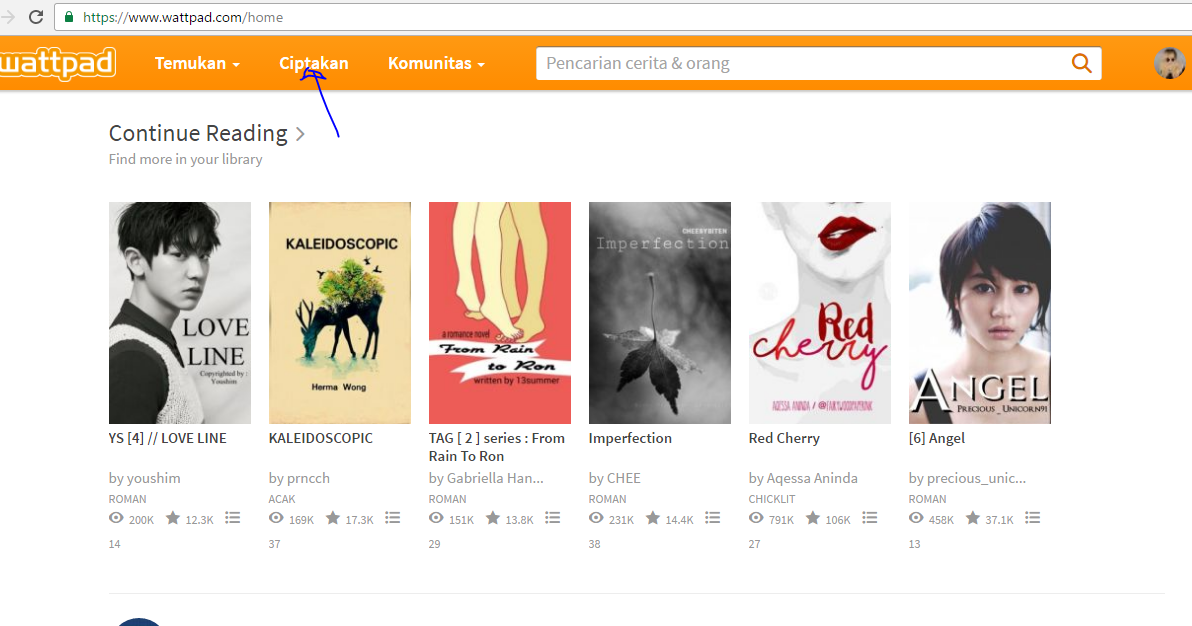Click the star votes icon under KALEIDOSCOPIC
Viewport: 1192px width, 626px height.
[331, 518]
